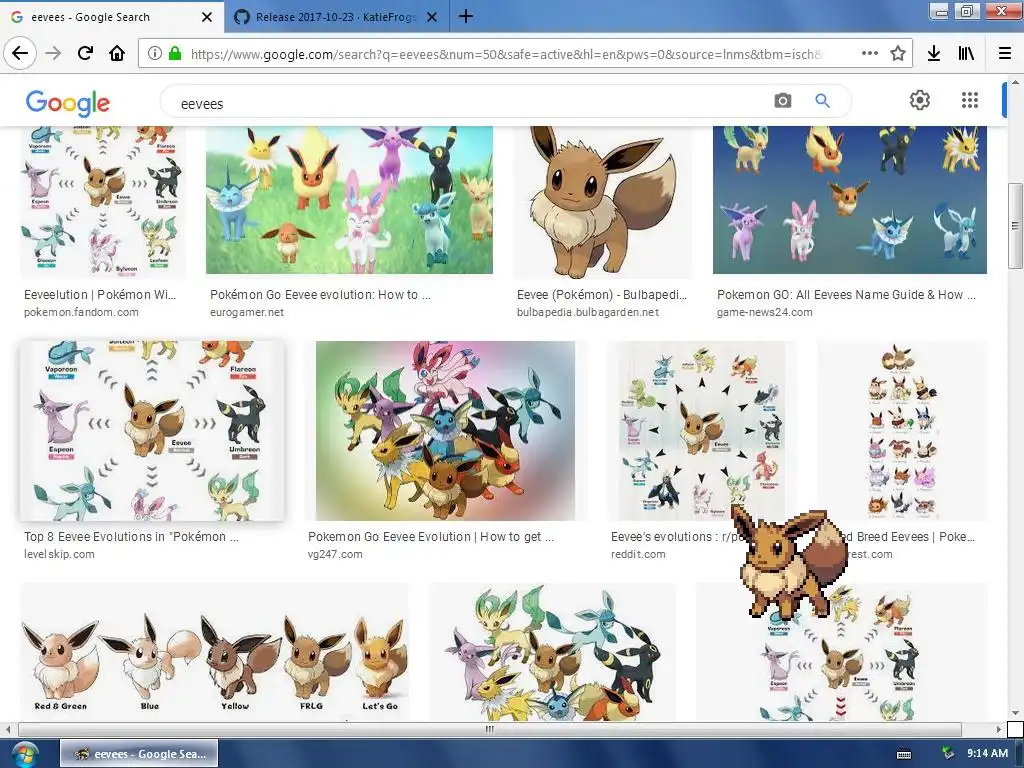1024x768 pixels.
Task: Click the Google logo
Action: pyautogui.click(x=67, y=103)
